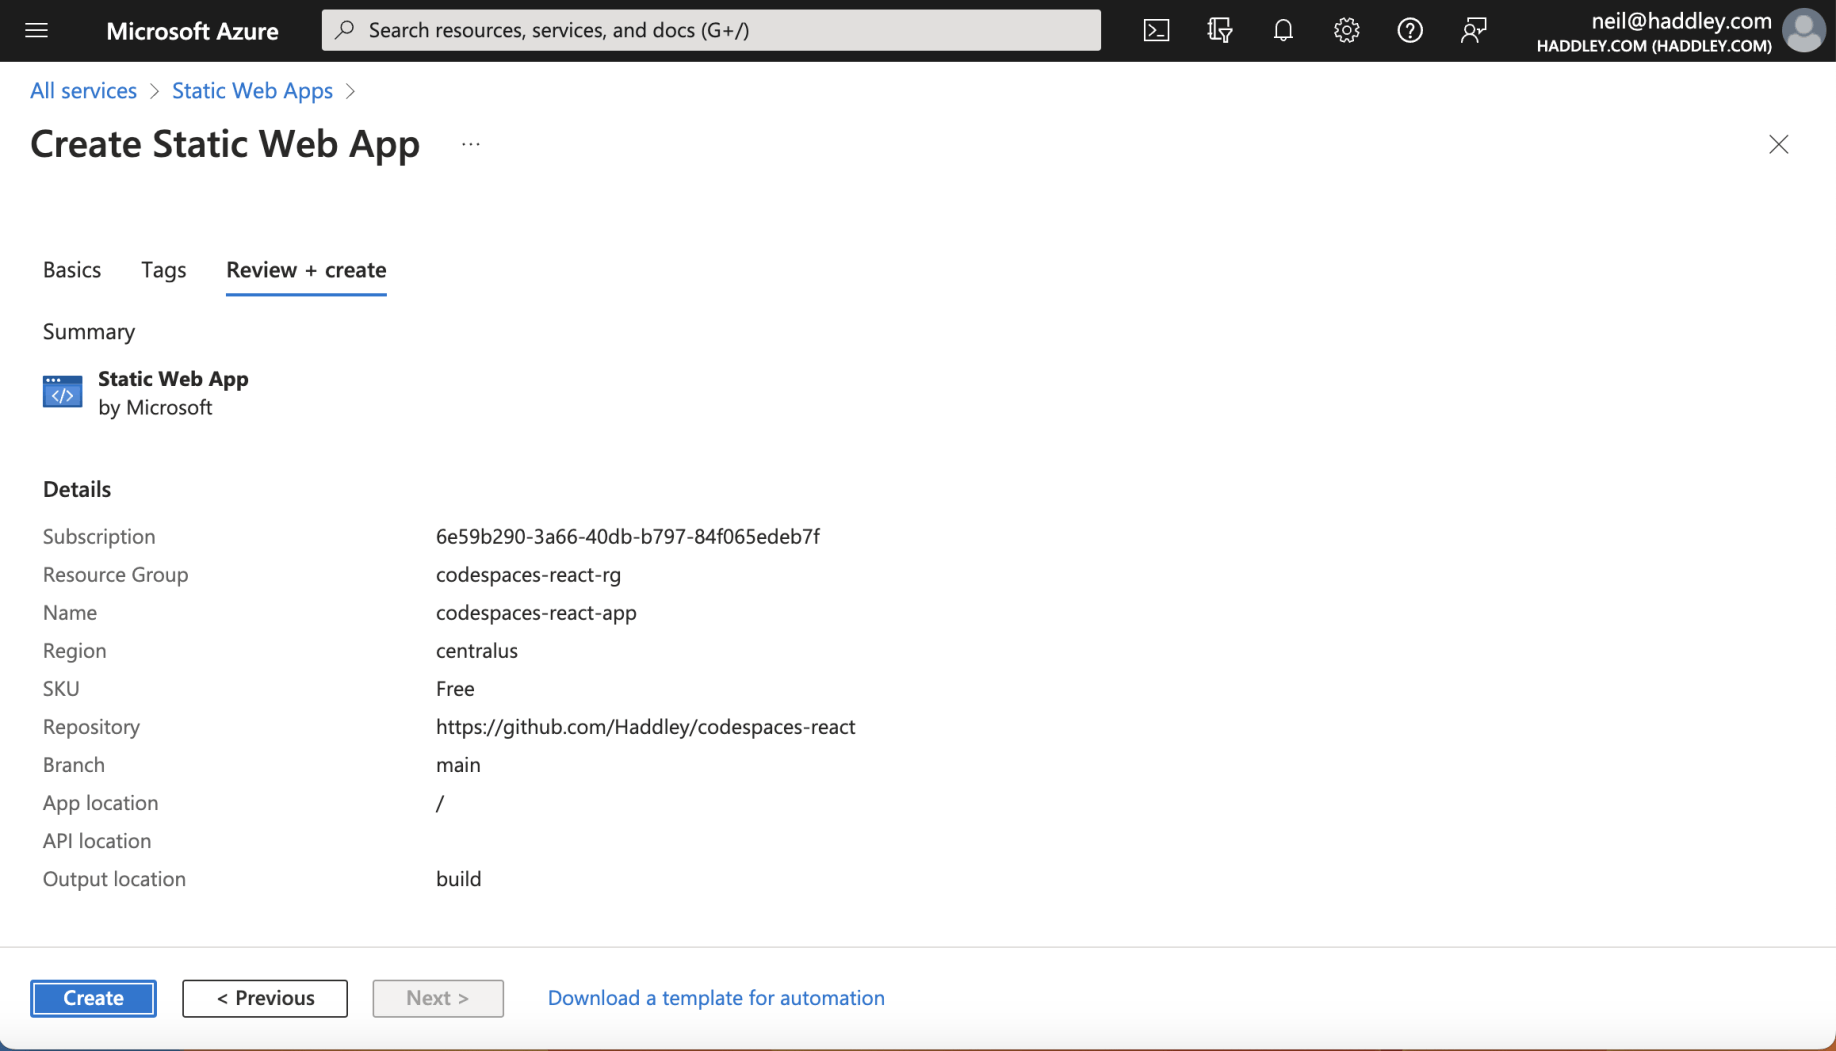Click subscription ID 6e59b290-3a66-40db-b797-84f065edeb7f
Viewport: 1836px width, 1051px height.
tap(628, 537)
